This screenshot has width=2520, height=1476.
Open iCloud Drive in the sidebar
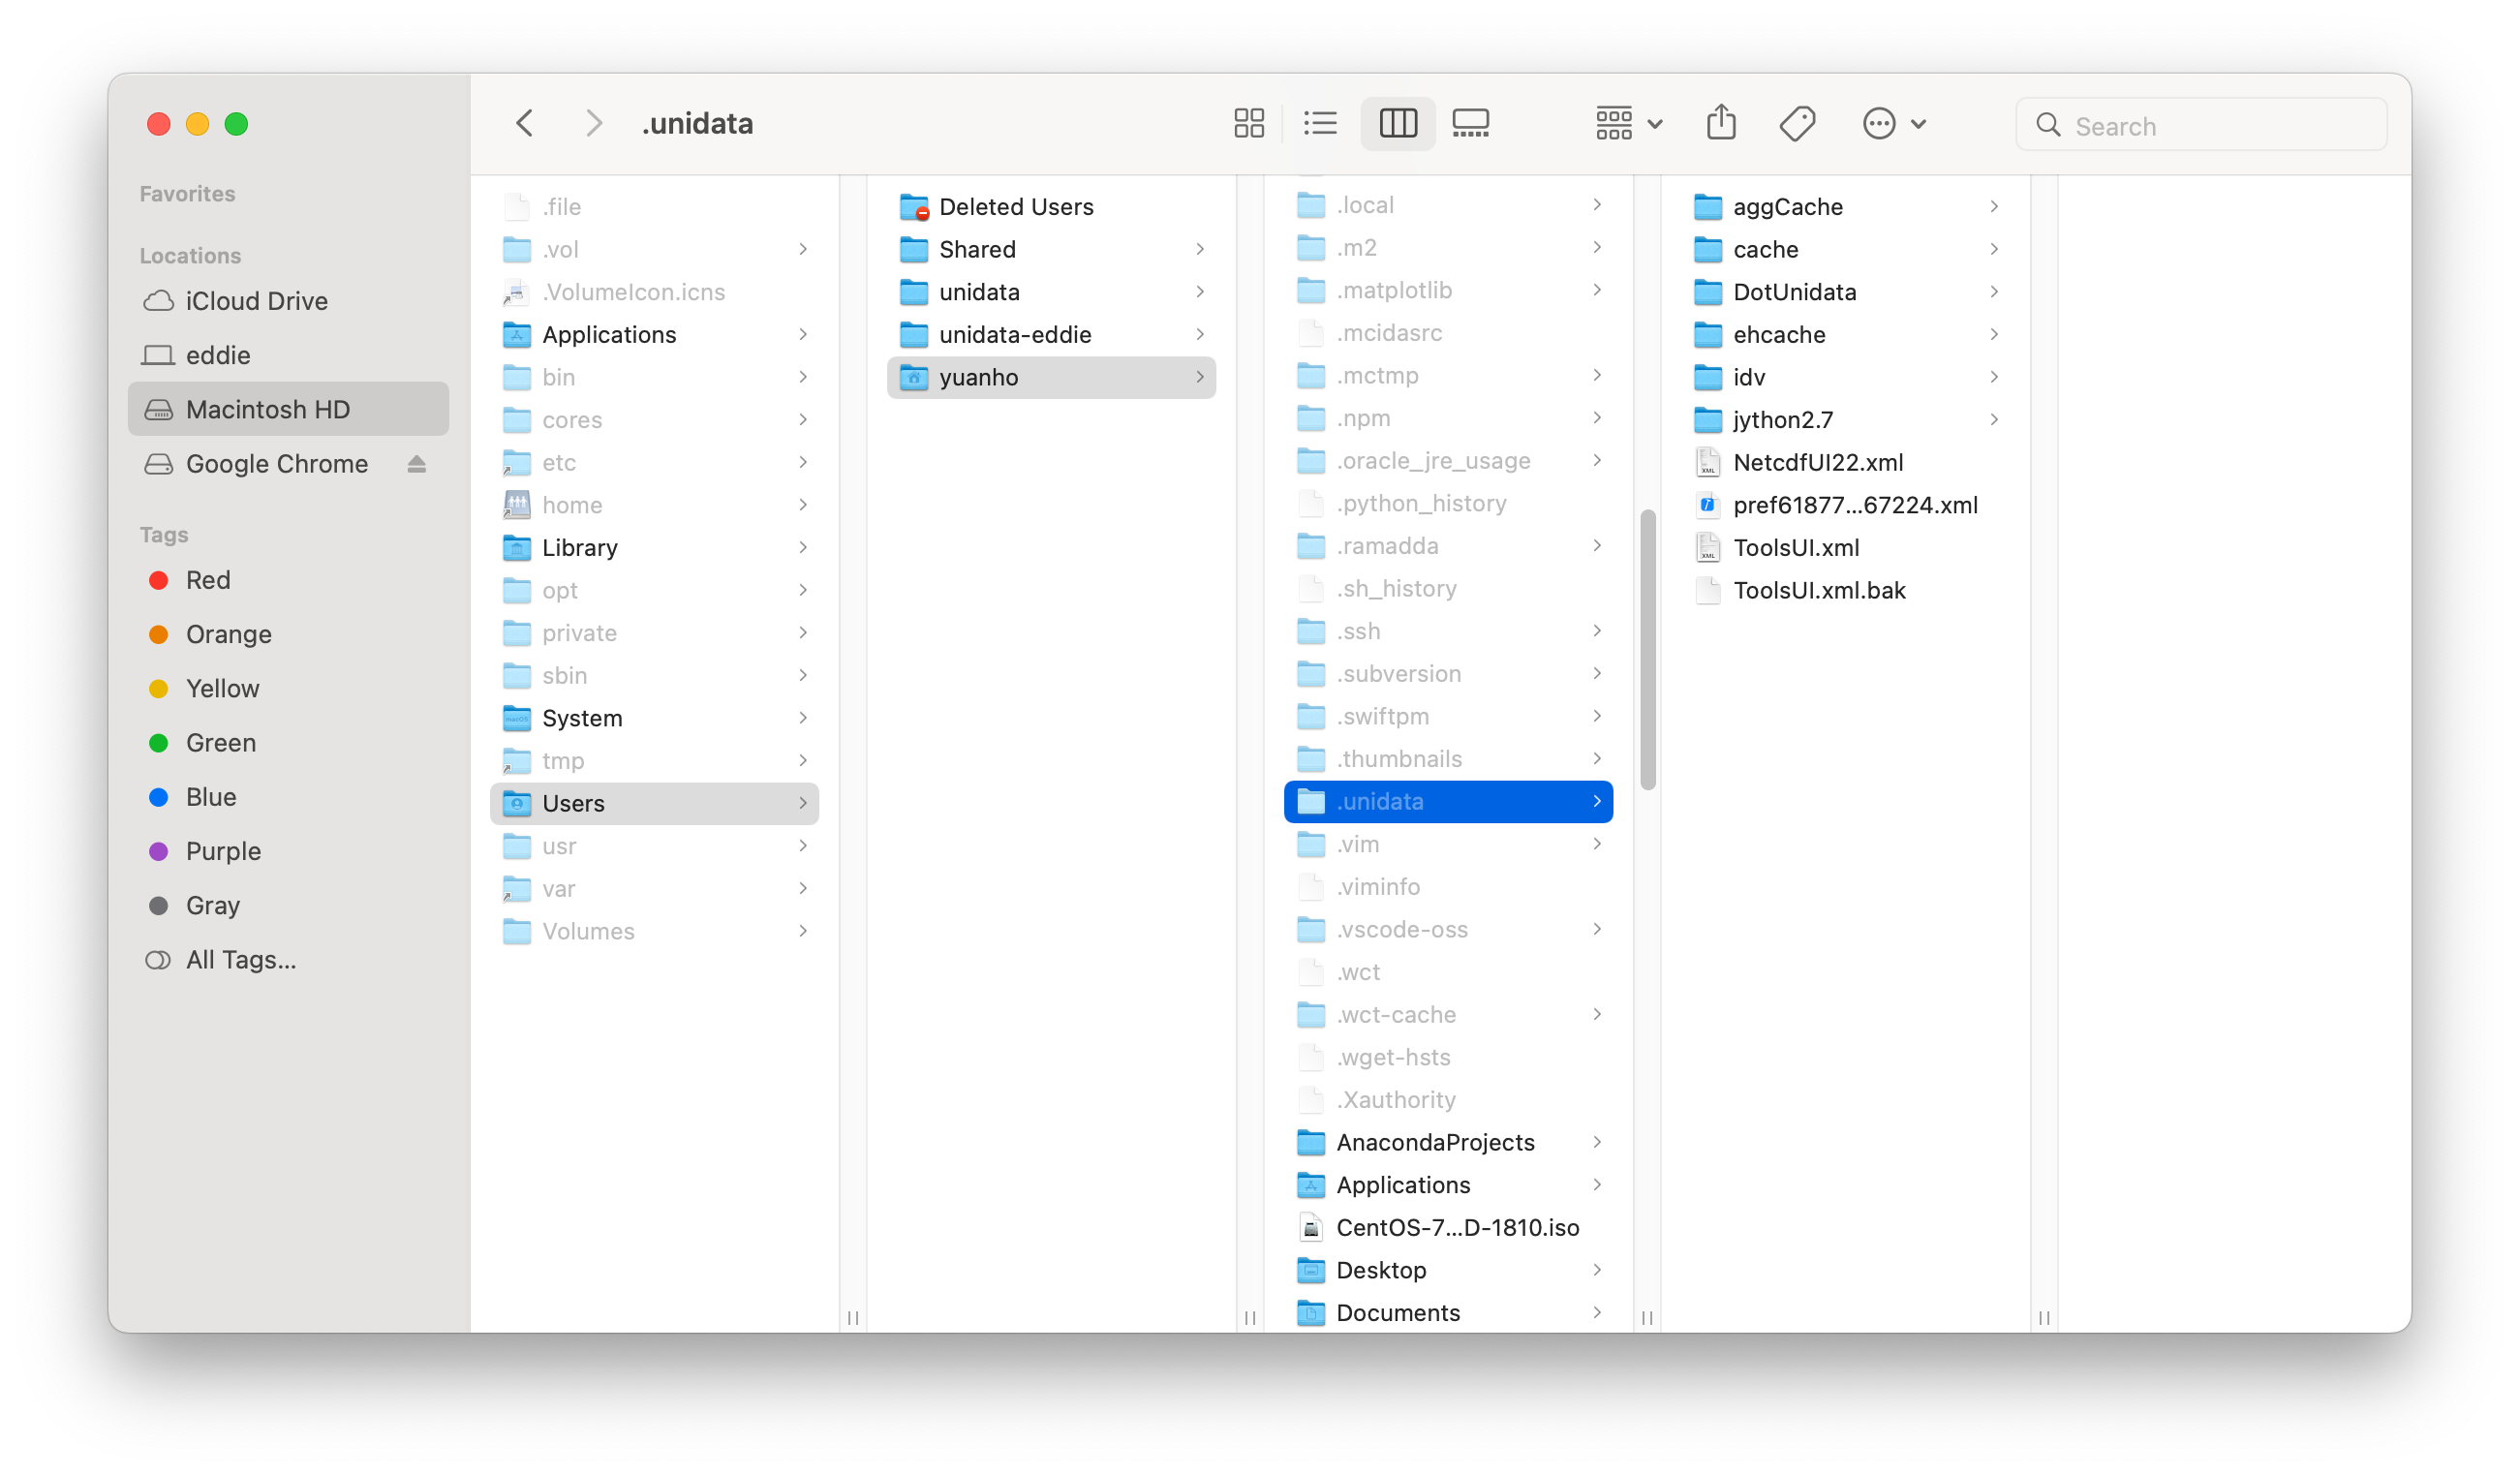coord(256,301)
